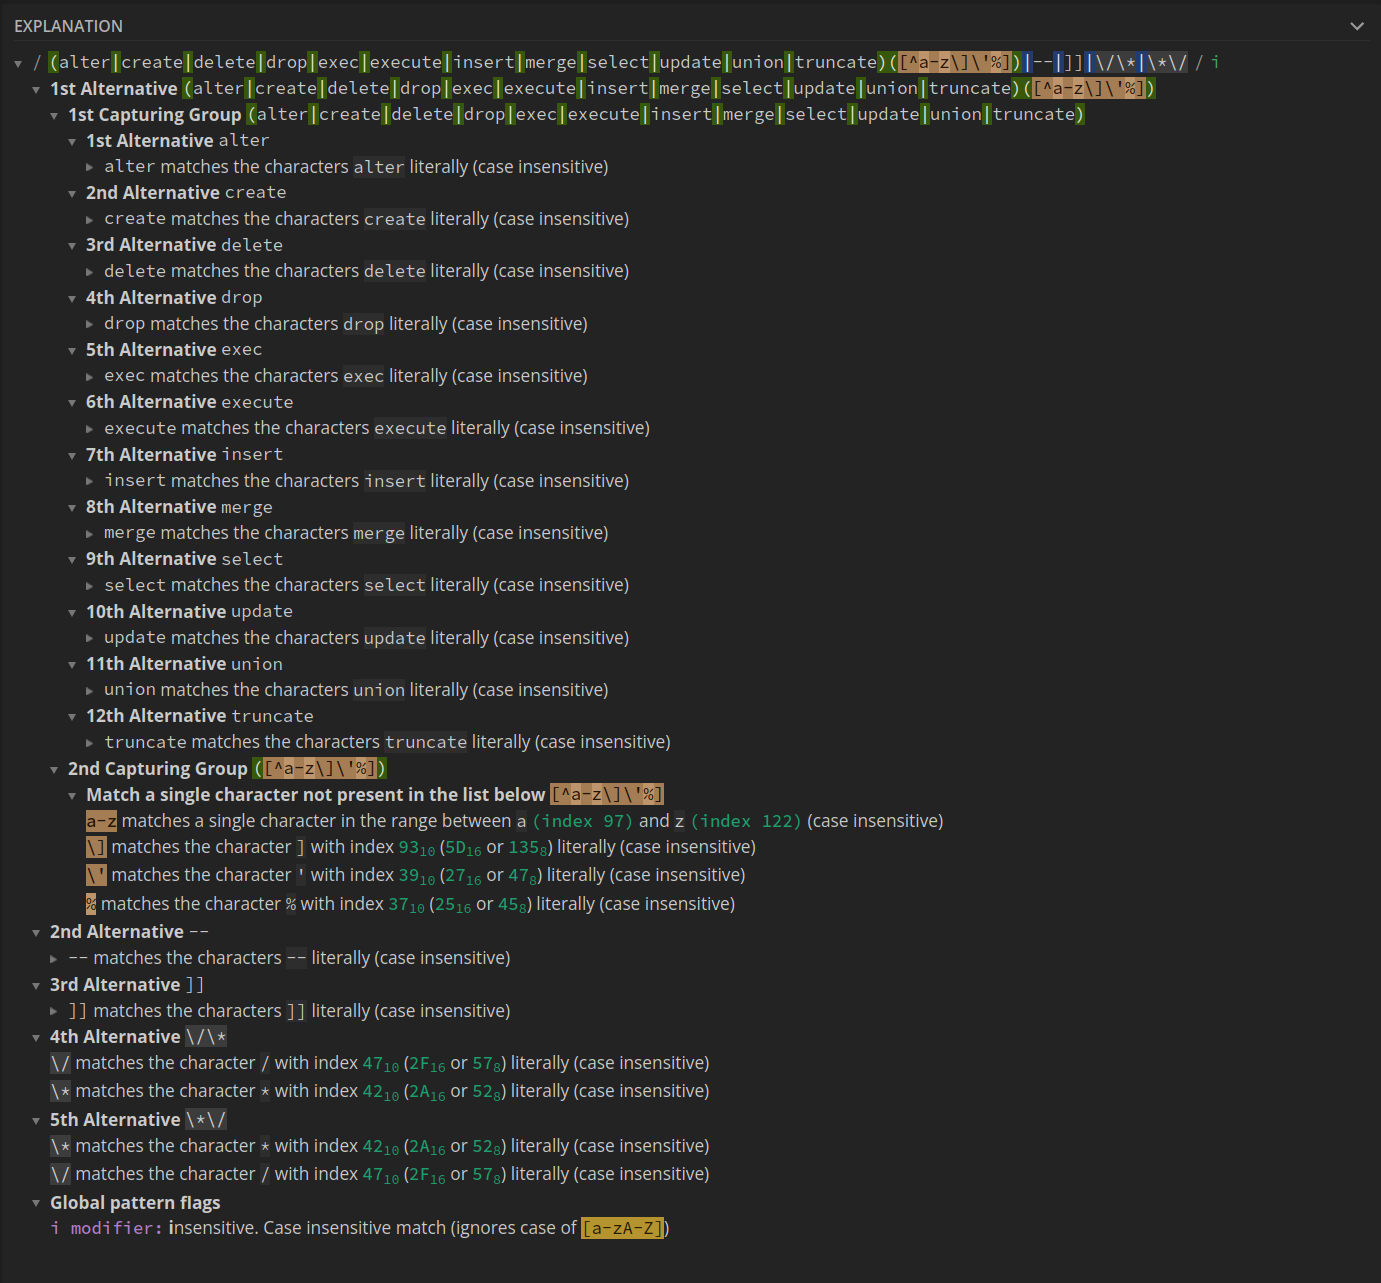Click the '1st Capturing Group' label
This screenshot has height=1283, width=1381.
154,115
